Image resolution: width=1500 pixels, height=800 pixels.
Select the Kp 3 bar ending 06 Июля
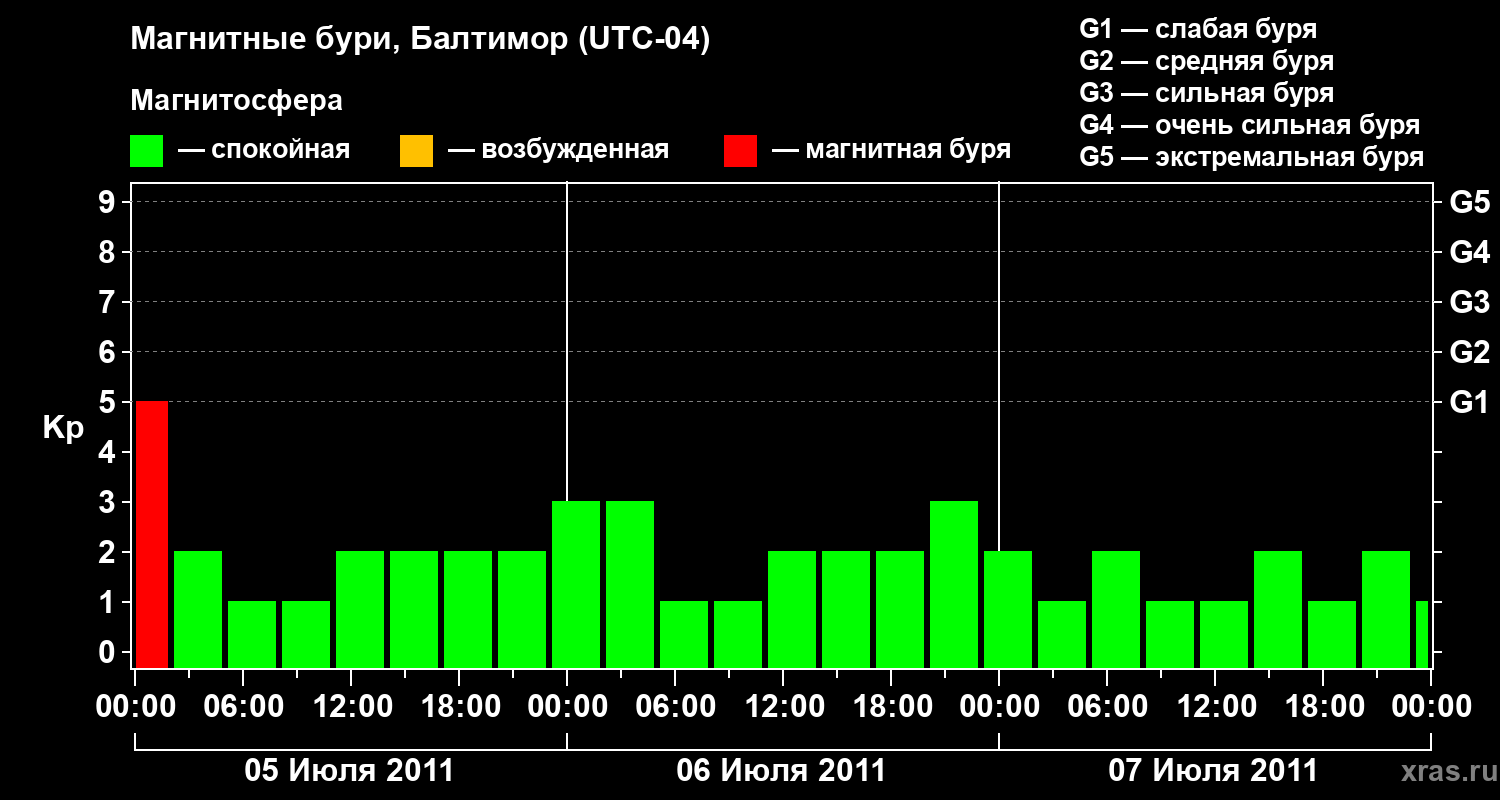pyautogui.click(x=954, y=584)
